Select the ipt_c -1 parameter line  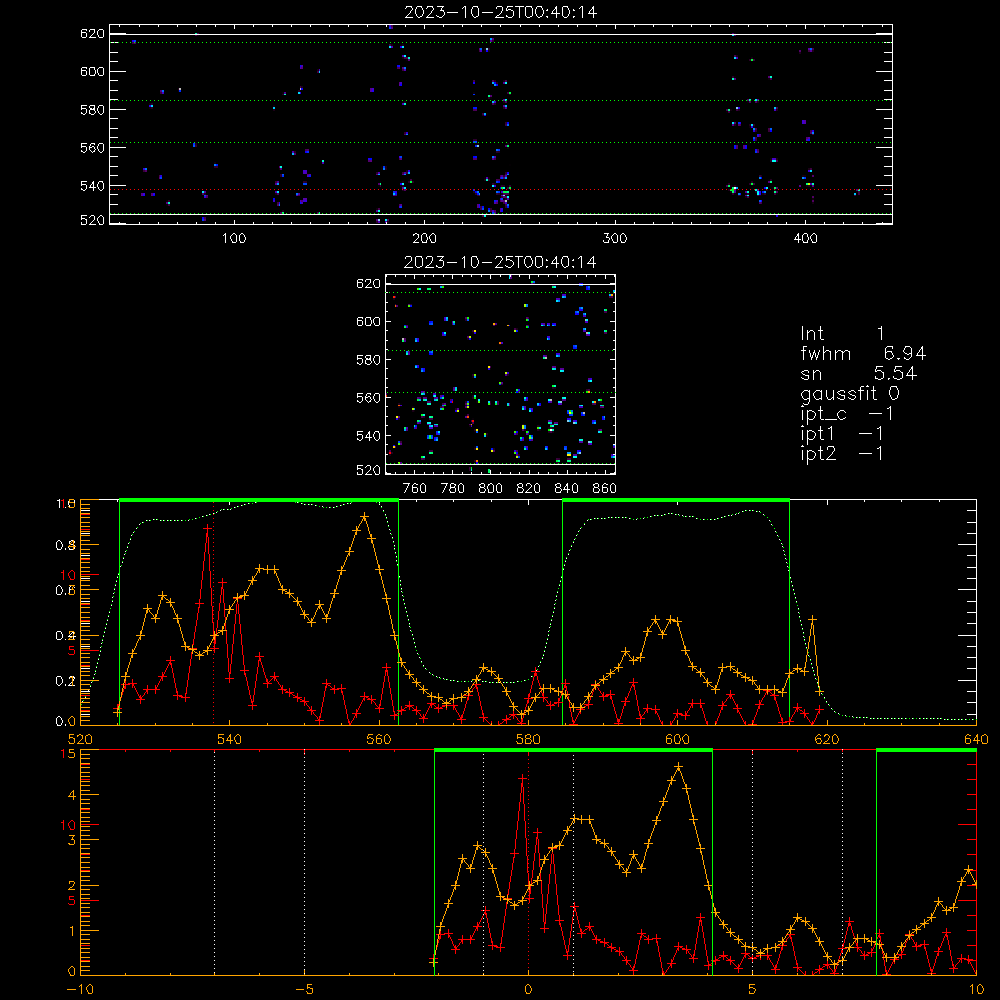click(x=847, y=415)
